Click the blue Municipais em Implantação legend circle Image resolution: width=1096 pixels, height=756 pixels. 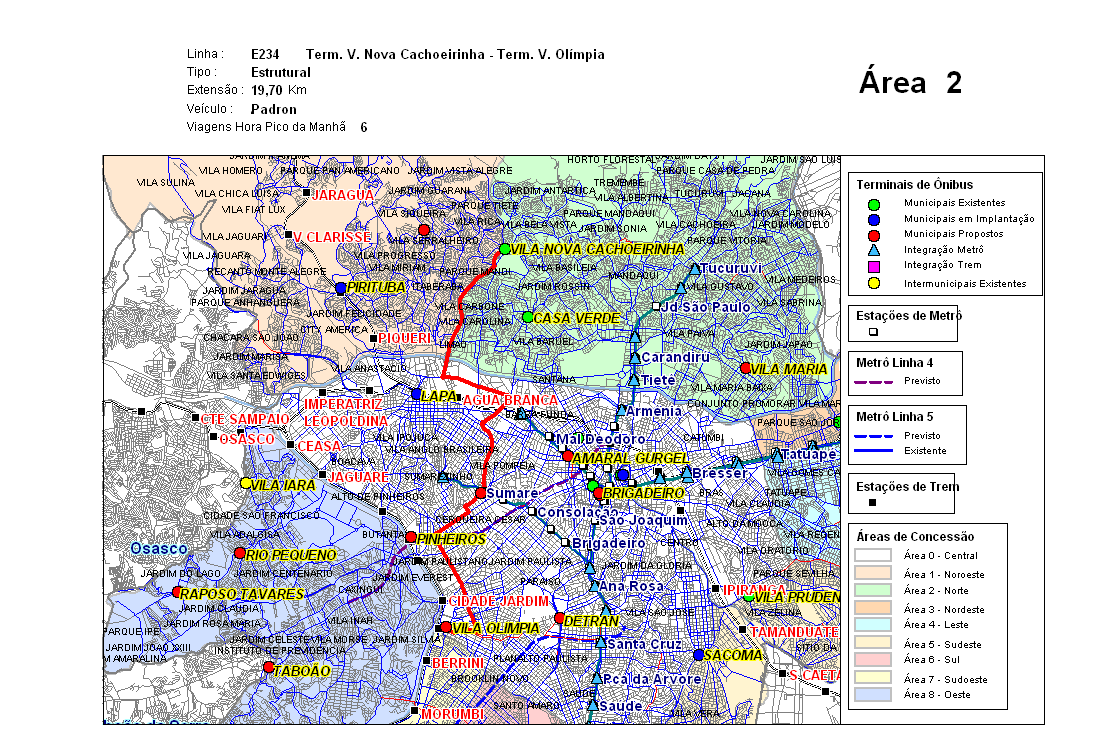(x=874, y=220)
